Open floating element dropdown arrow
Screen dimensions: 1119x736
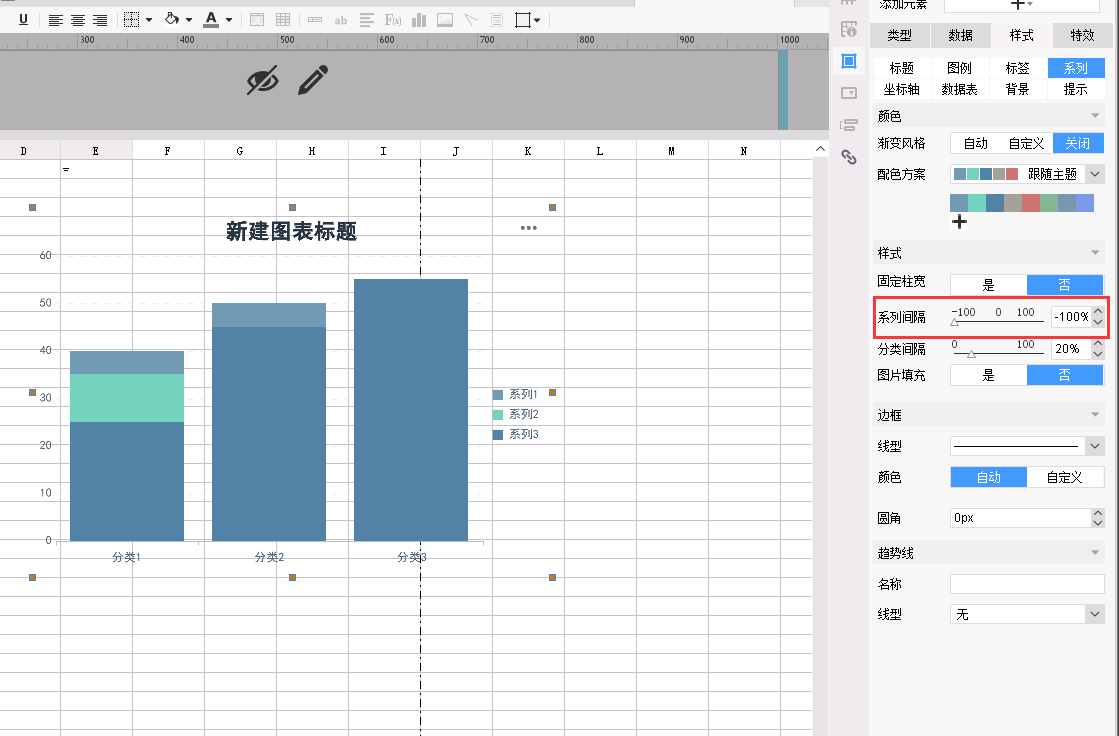(537, 21)
